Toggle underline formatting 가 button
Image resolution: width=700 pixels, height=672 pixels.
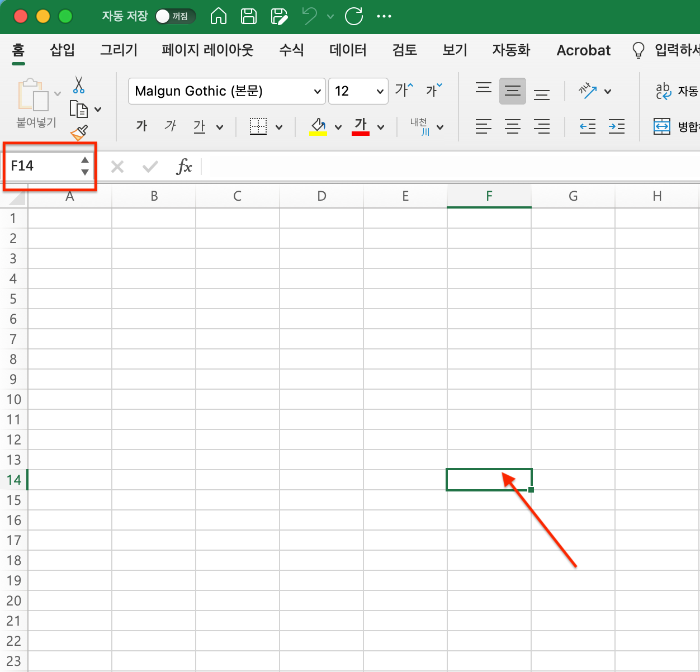(199, 127)
